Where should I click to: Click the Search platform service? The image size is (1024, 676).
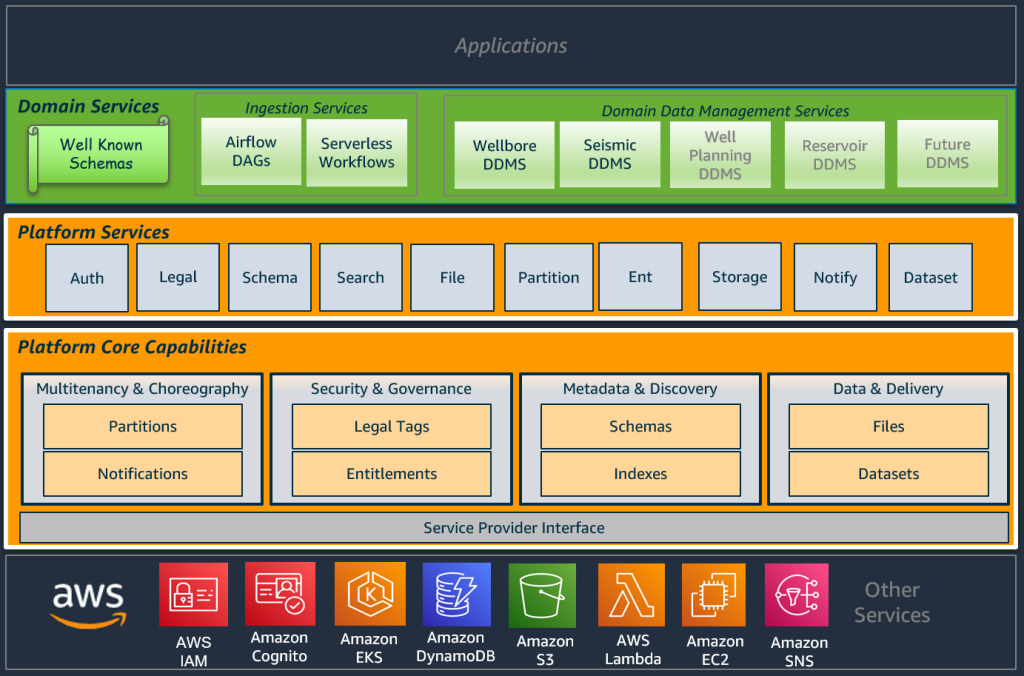pos(360,277)
